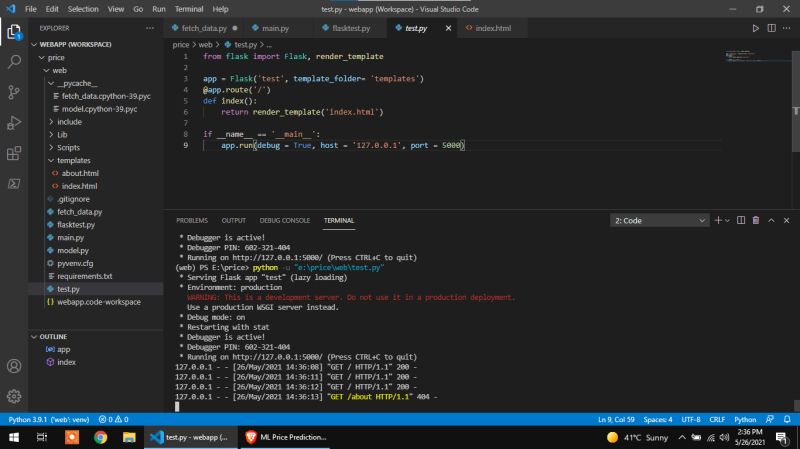Click the feedback icon in status bar

[770, 419]
